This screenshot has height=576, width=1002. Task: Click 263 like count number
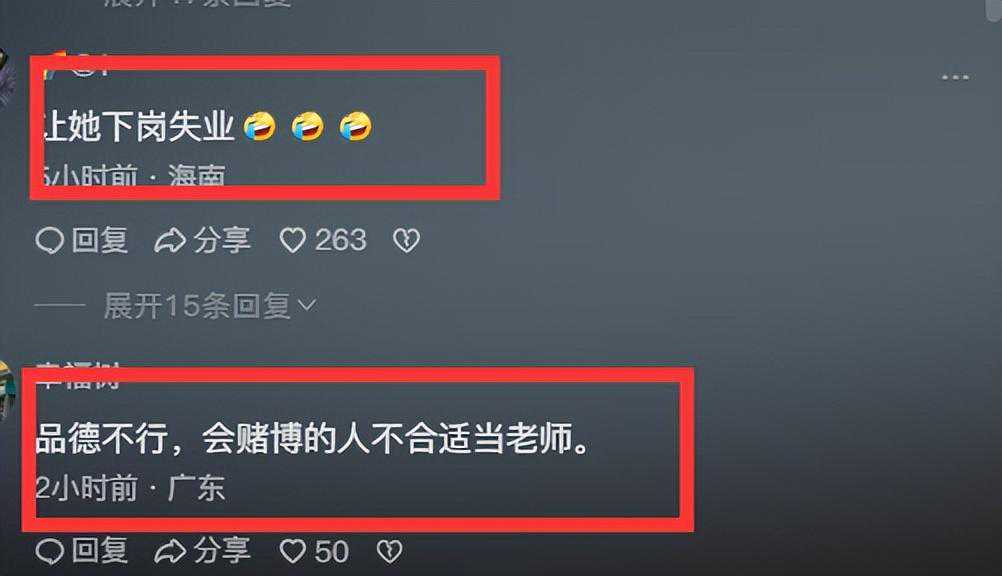(341, 240)
